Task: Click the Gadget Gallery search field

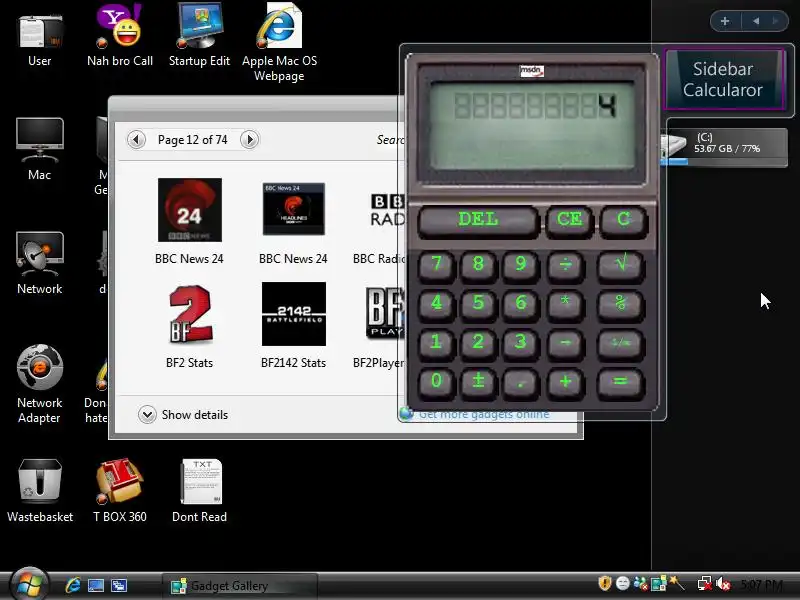Action: pyautogui.click(x=390, y=140)
